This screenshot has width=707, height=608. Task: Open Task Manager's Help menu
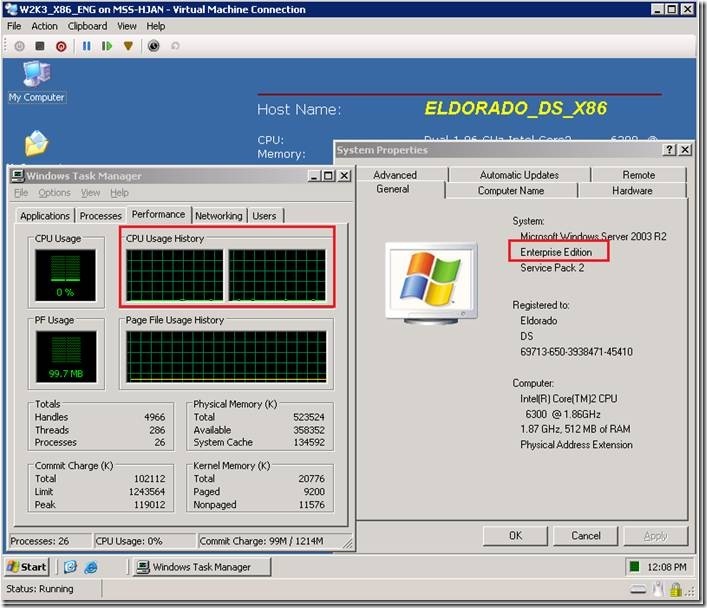(x=119, y=193)
